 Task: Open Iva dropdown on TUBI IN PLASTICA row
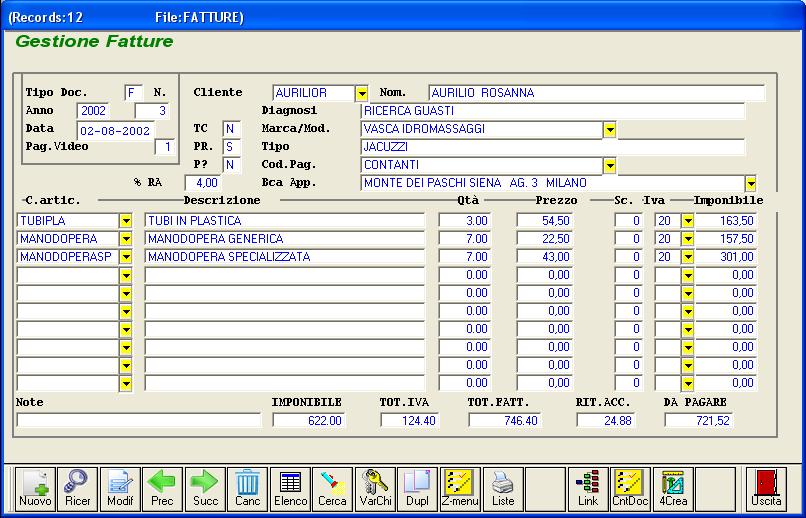point(688,221)
